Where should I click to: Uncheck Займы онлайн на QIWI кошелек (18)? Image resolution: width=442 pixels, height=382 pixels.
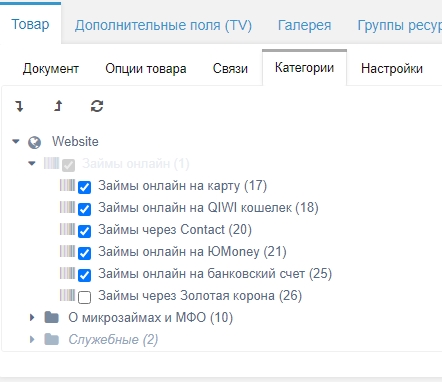coord(84,209)
